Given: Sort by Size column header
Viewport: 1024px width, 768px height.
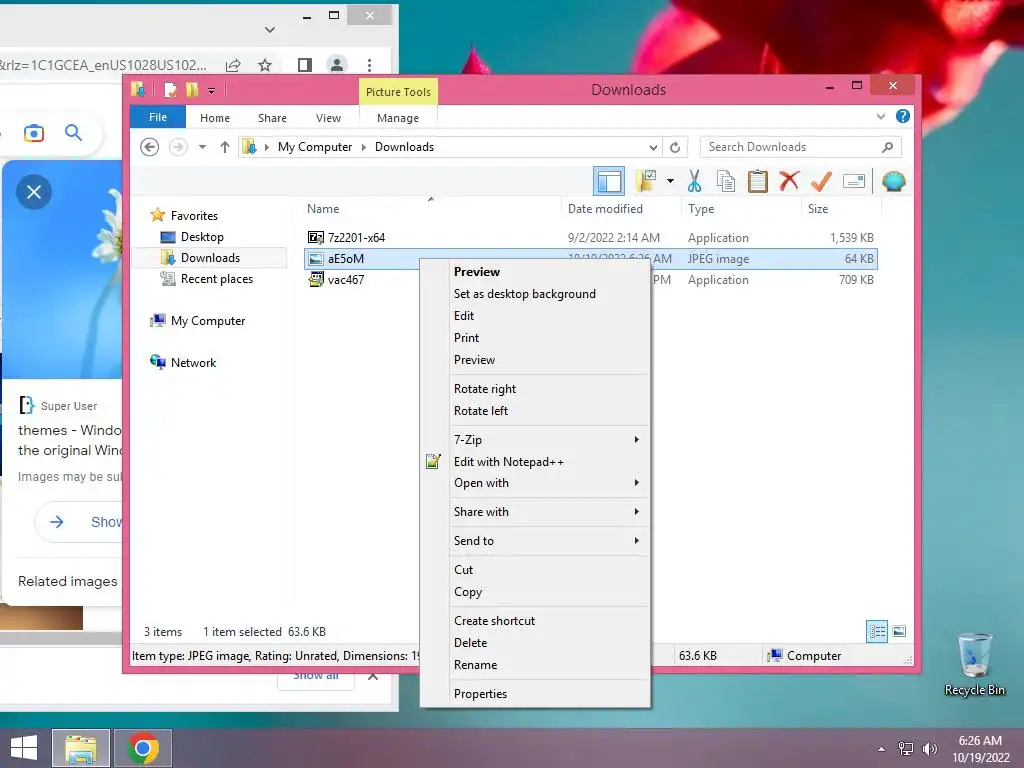Looking at the screenshot, I should [818, 209].
